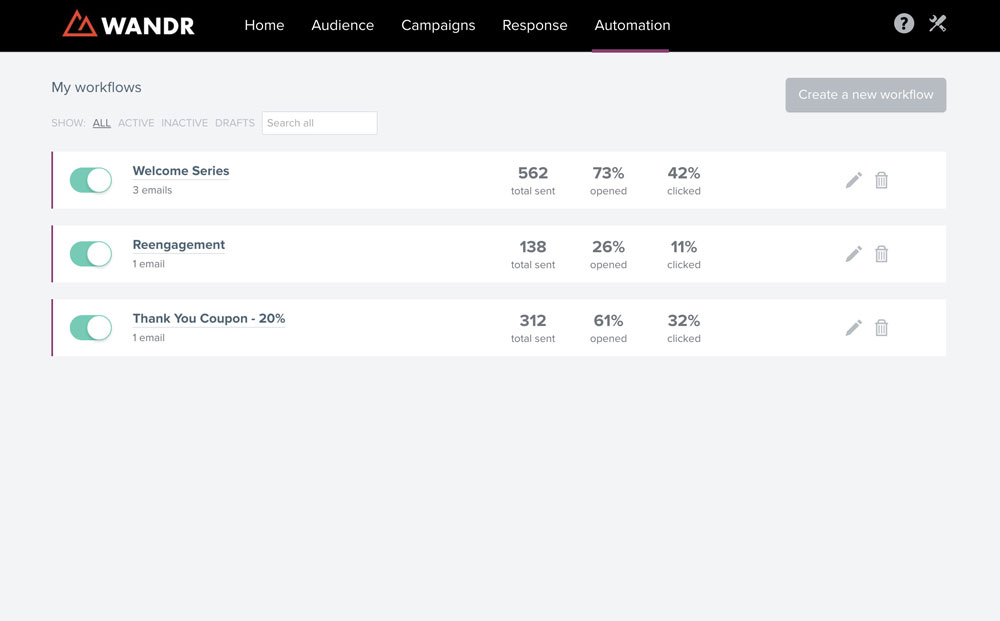Open the Response menu item
The width and height of the screenshot is (1000, 621).
click(534, 25)
